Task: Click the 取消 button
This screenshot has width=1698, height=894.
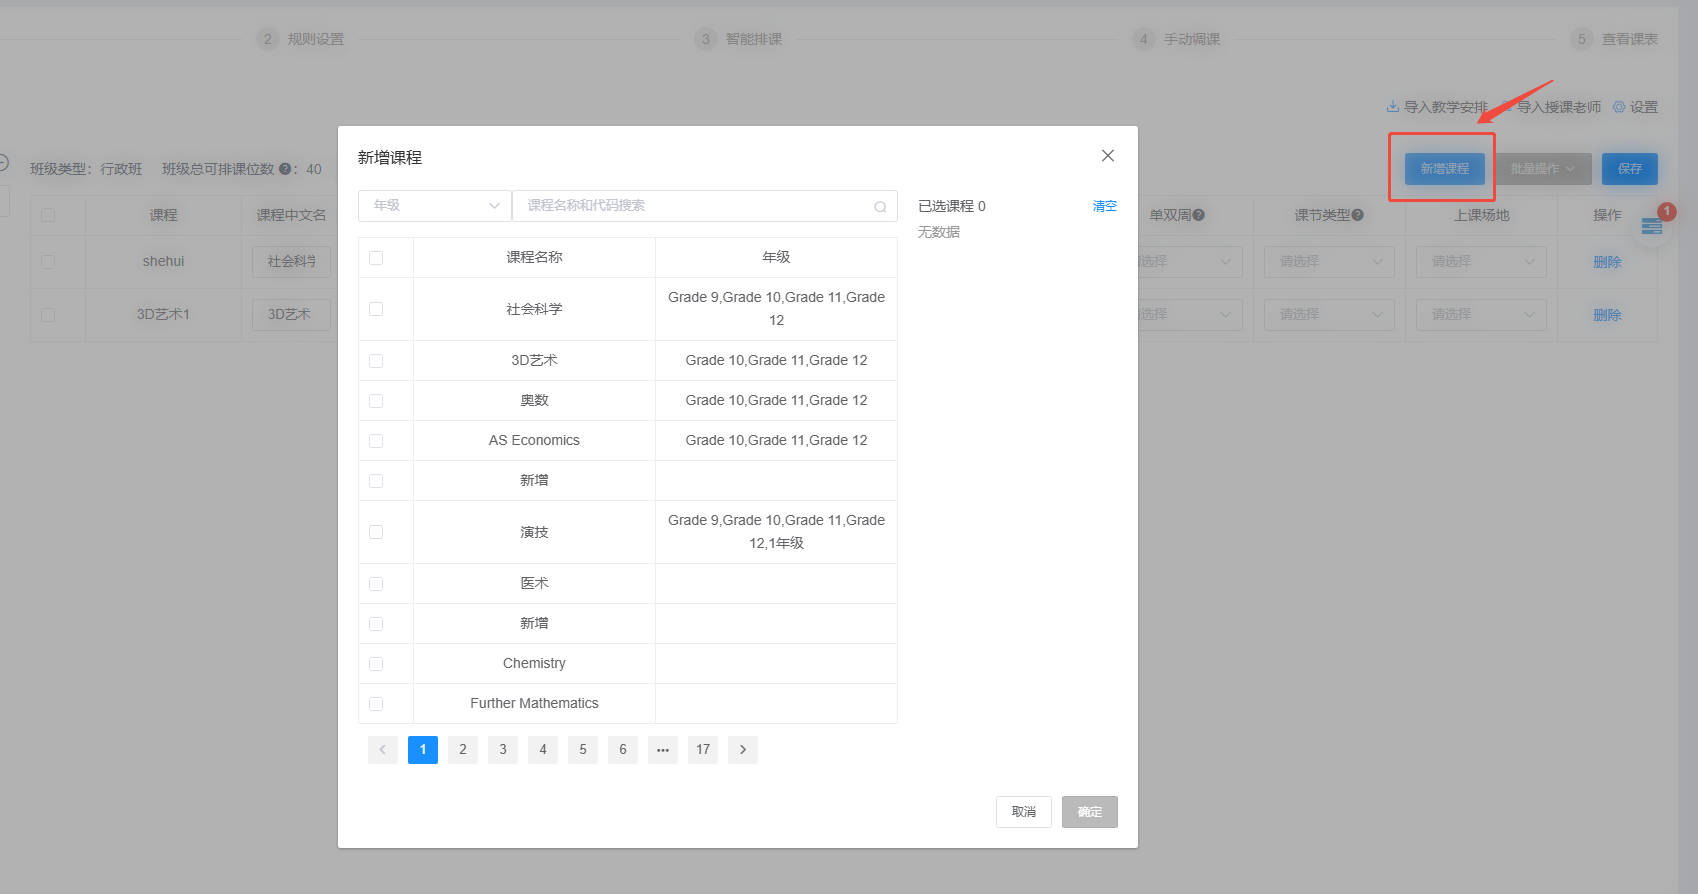Action: tap(1024, 812)
